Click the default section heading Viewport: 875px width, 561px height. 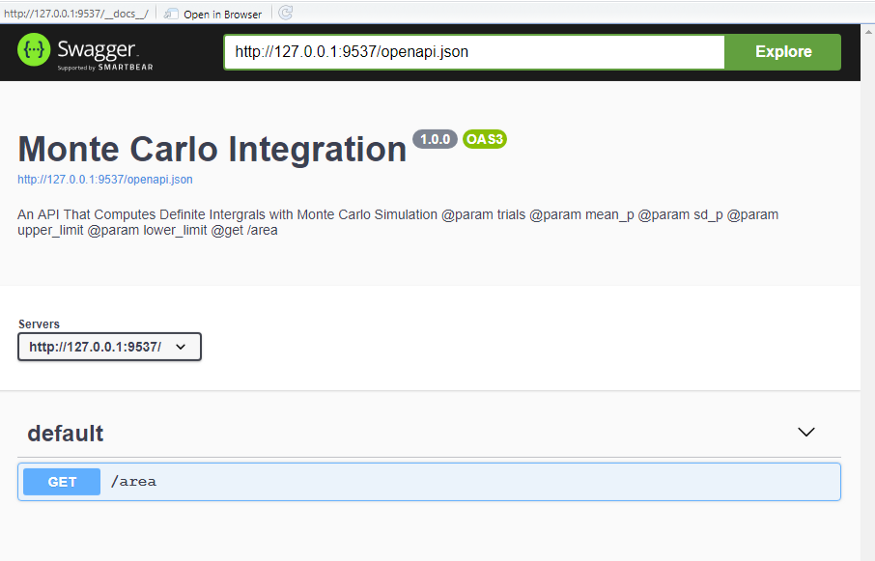coord(65,434)
